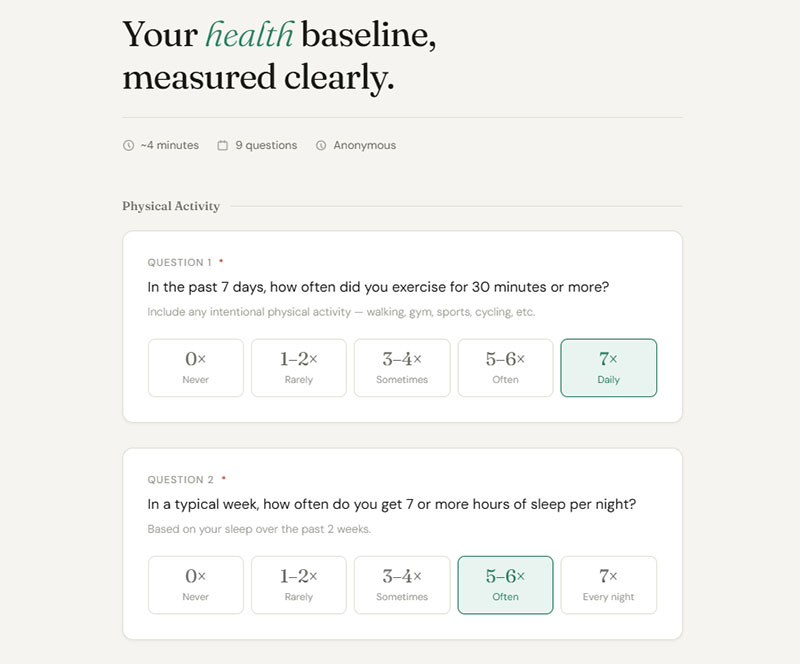Viewport: 800px width, 664px height.
Task: Choose "1–2× Rarely" under Question 1
Action: [298, 368]
